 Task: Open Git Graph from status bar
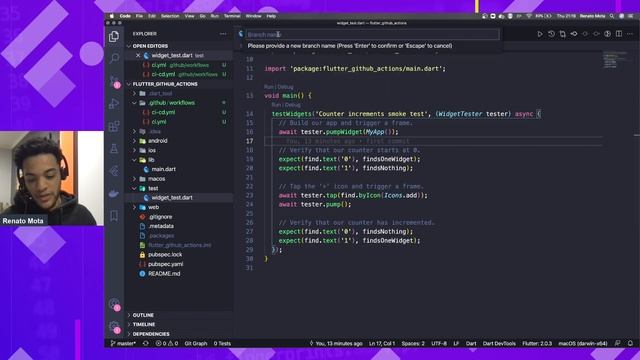tap(196, 344)
